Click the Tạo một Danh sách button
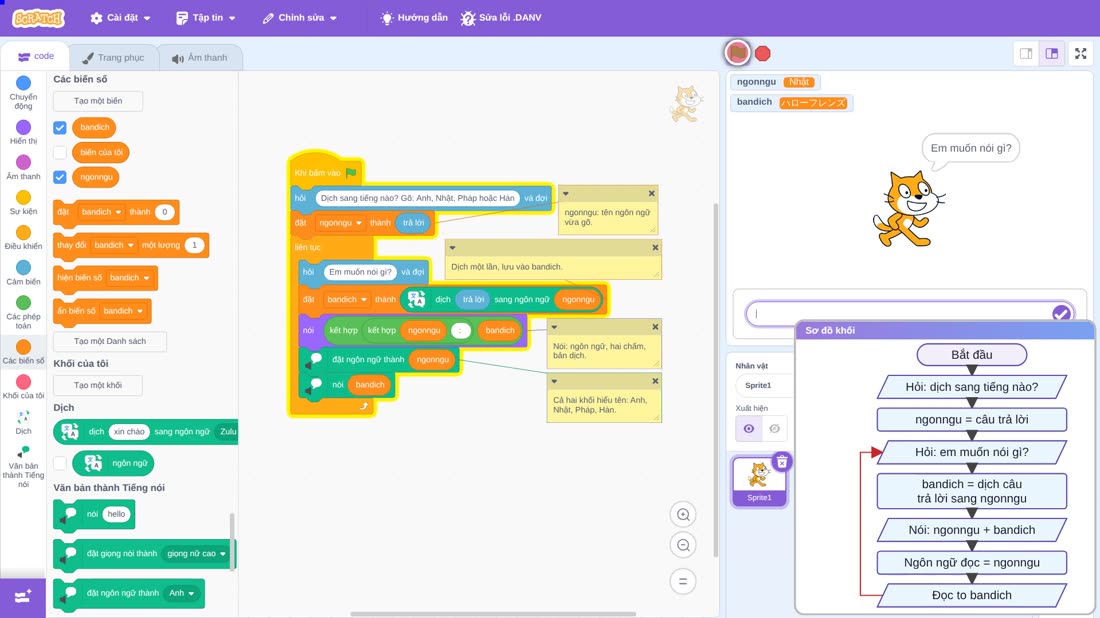The width and height of the screenshot is (1100, 618). 110,341
